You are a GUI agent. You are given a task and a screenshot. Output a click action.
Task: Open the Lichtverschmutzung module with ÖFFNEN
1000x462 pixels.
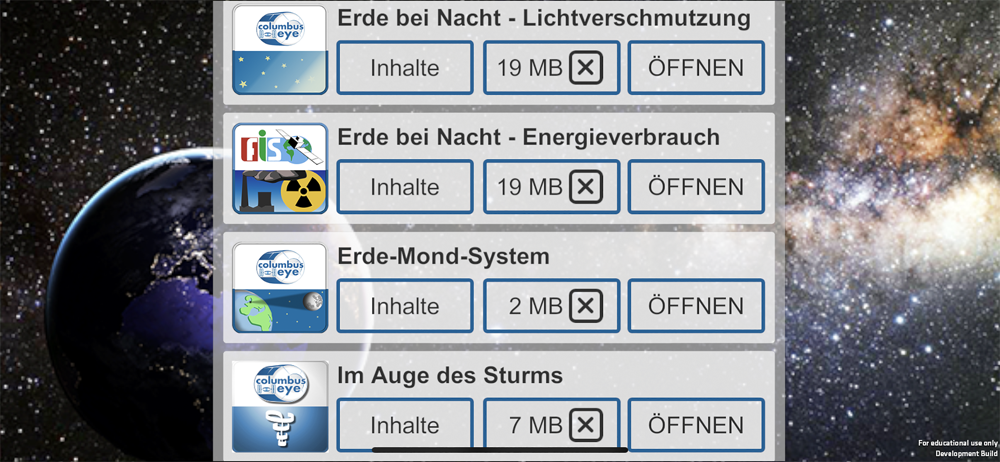[696, 68]
